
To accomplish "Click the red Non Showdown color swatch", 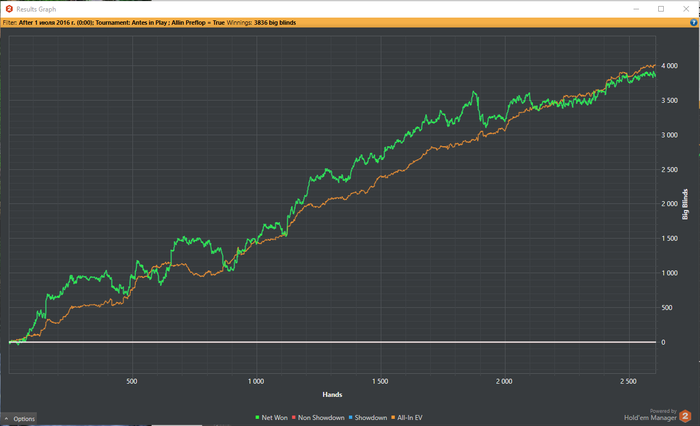I will coord(294,418).
